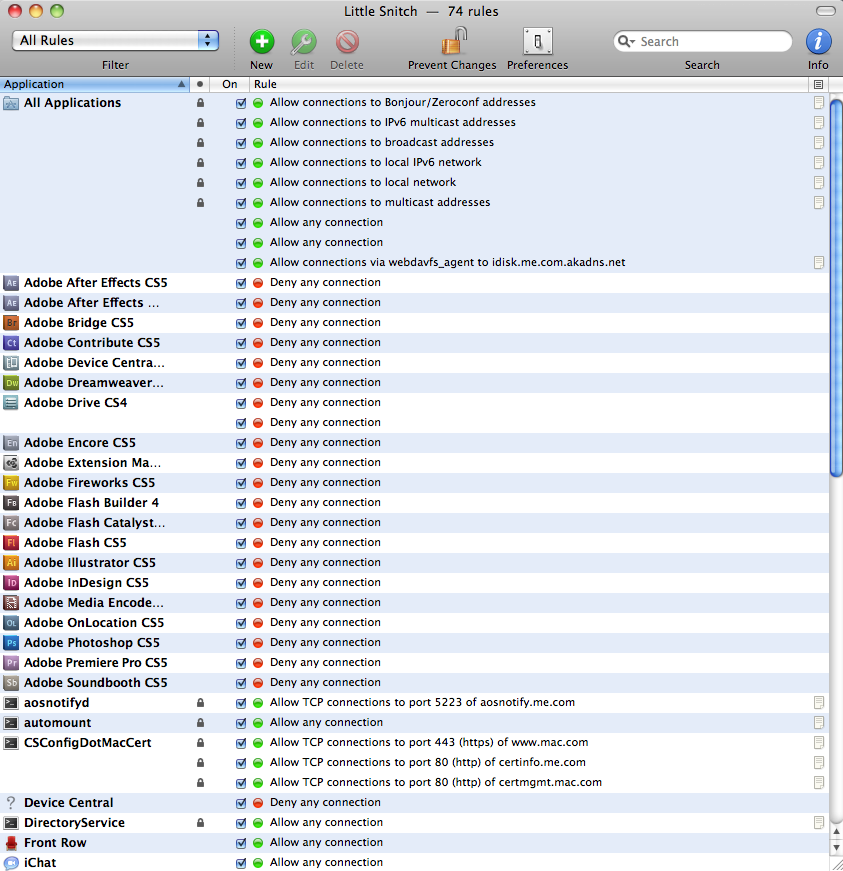Select the aosnotifyd application name

pyautogui.click(x=57, y=703)
